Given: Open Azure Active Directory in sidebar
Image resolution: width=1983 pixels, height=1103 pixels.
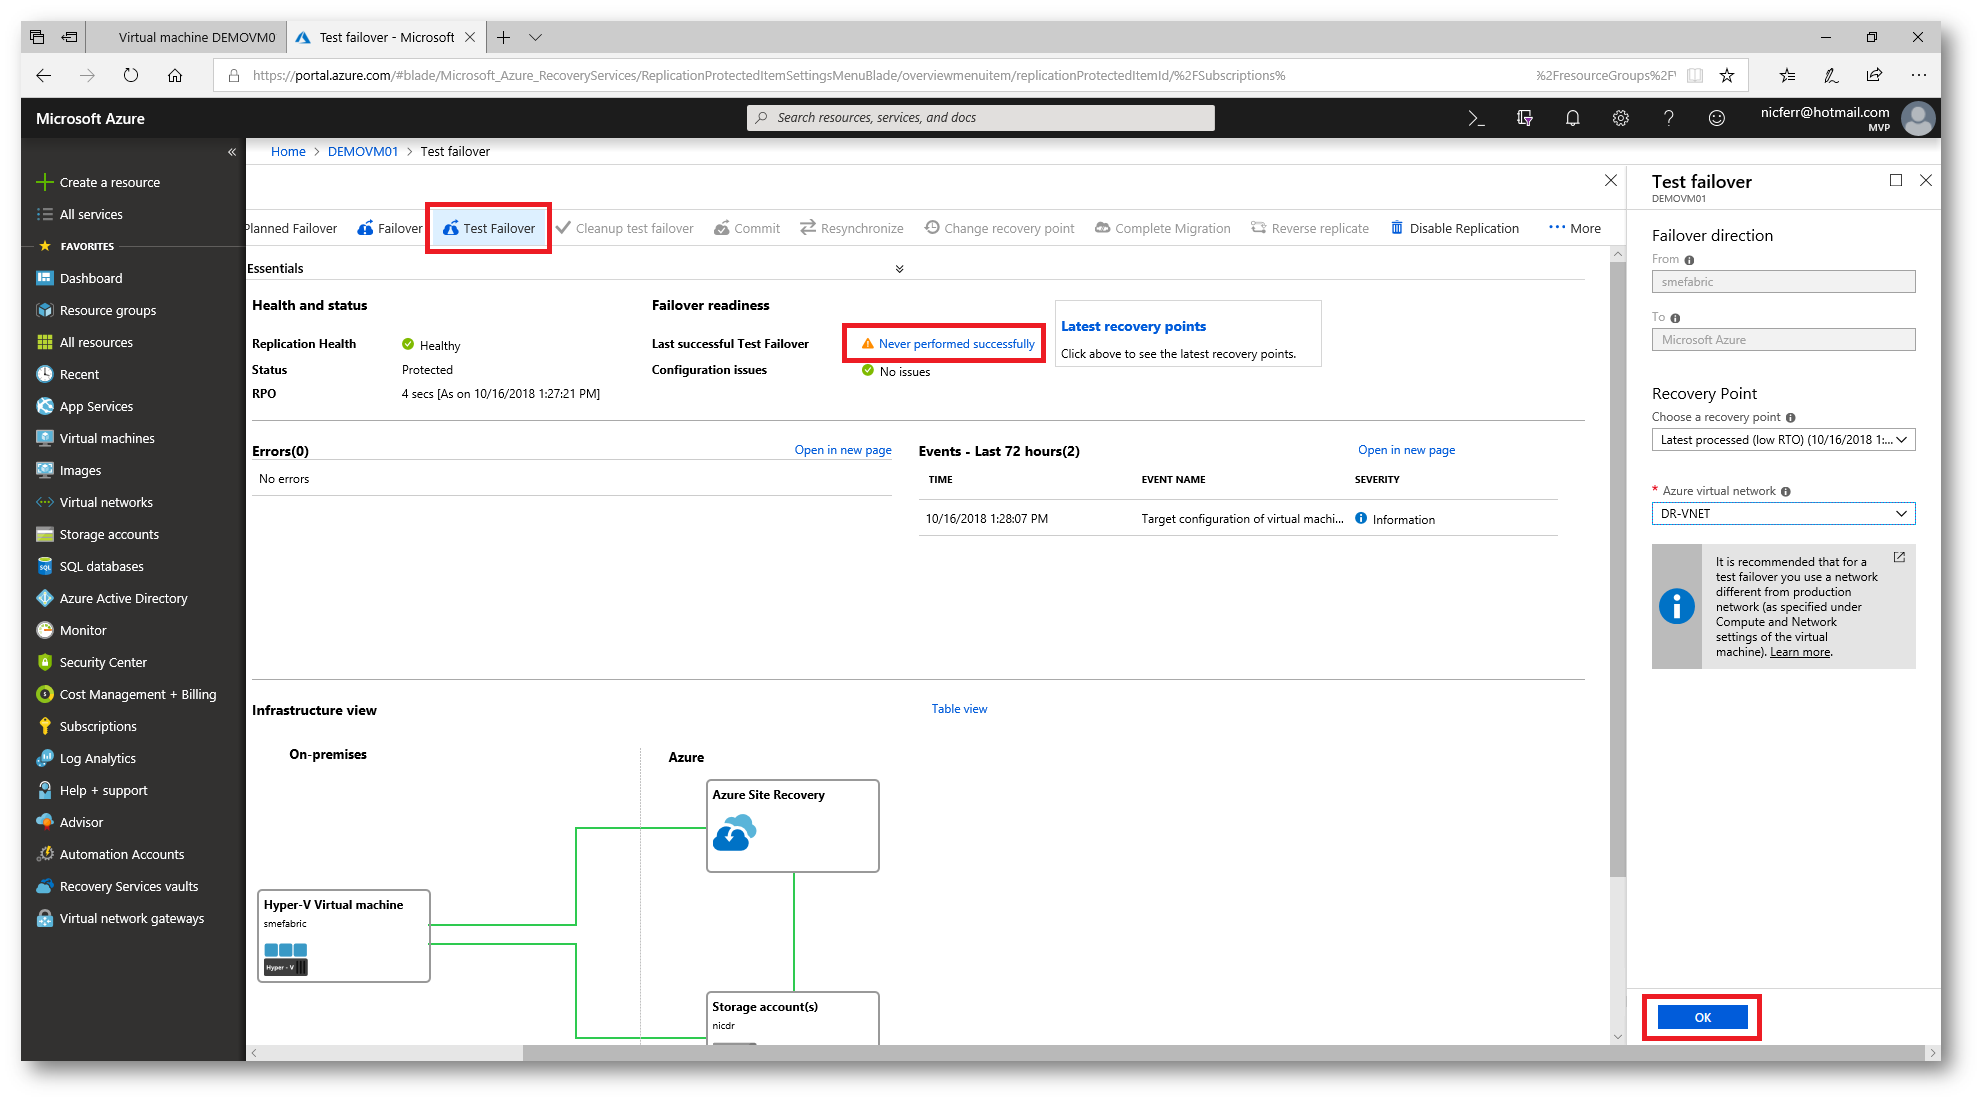Looking at the screenshot, I should coord(123,598).
